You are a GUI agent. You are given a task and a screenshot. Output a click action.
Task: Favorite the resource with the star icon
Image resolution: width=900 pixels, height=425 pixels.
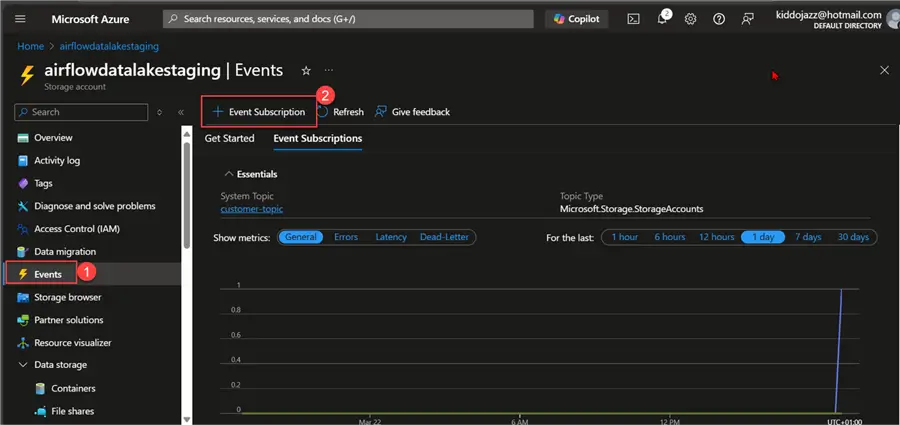click(306, 71)
